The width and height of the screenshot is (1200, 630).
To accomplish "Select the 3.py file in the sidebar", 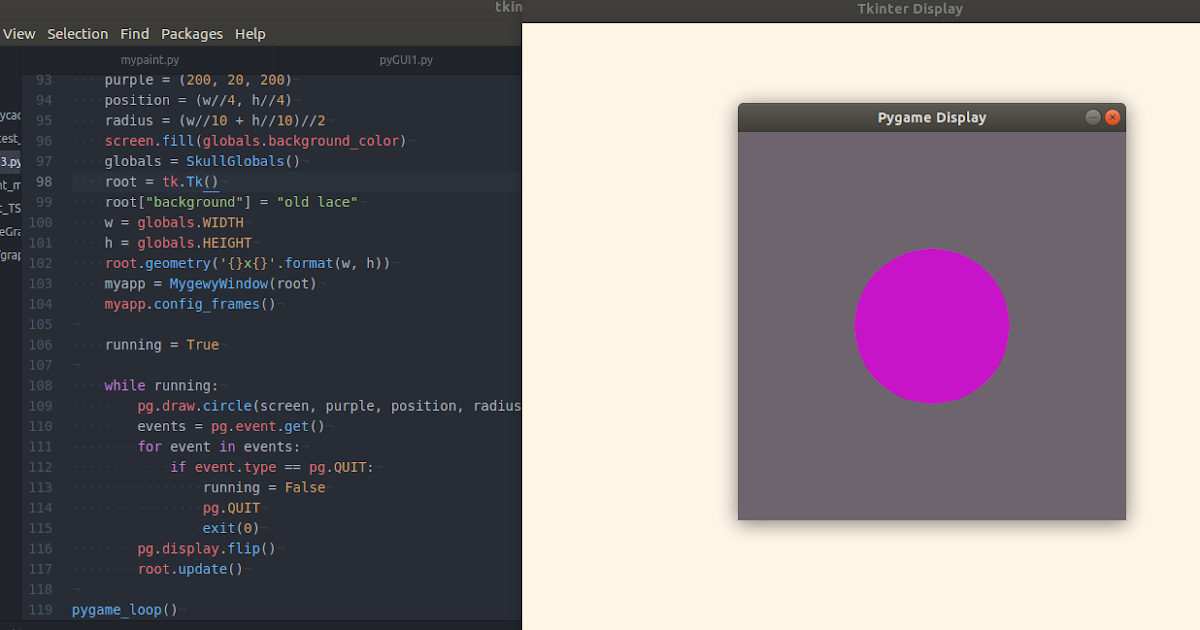I will (x=9, y=161).
